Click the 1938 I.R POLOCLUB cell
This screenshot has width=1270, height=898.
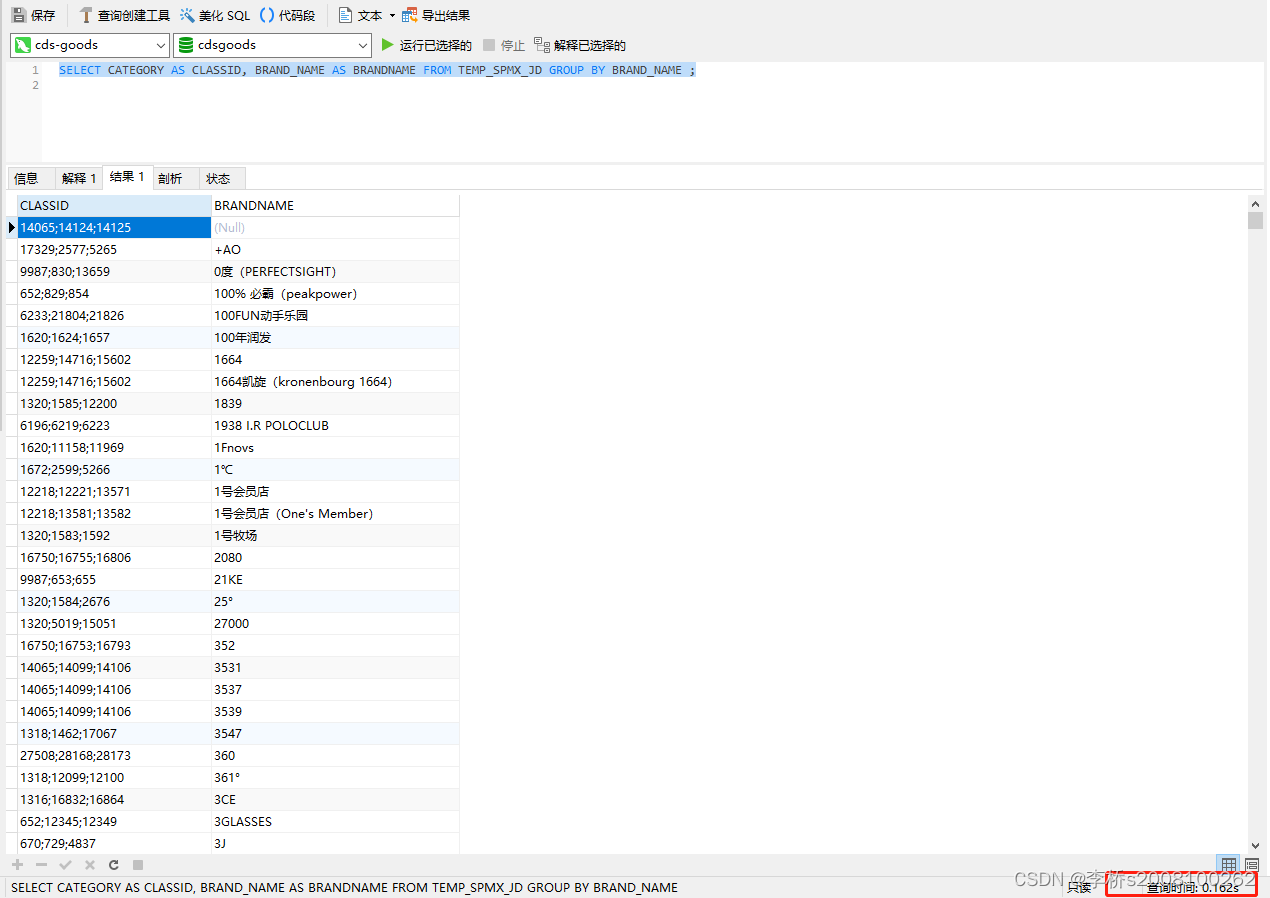point(335,425)
